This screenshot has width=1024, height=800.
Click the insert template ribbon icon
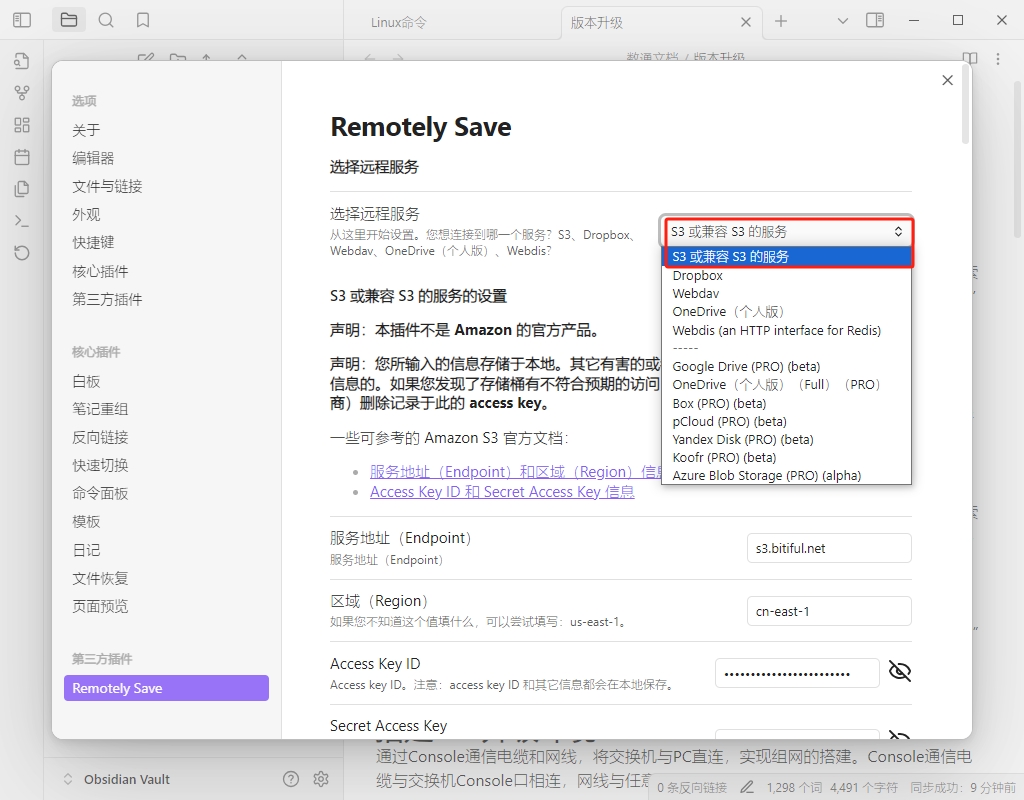22,189
